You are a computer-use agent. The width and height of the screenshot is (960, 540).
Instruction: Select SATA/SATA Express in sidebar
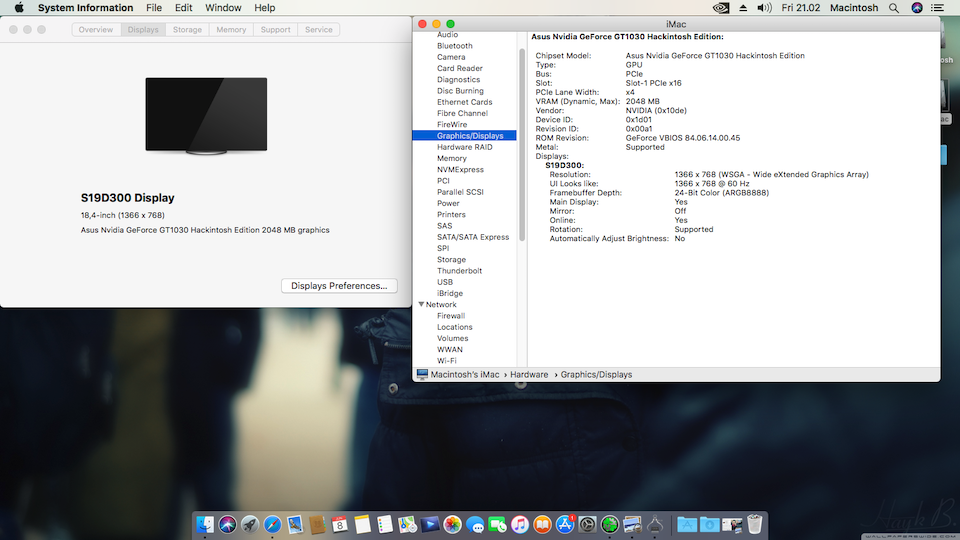tap(473, 237)
